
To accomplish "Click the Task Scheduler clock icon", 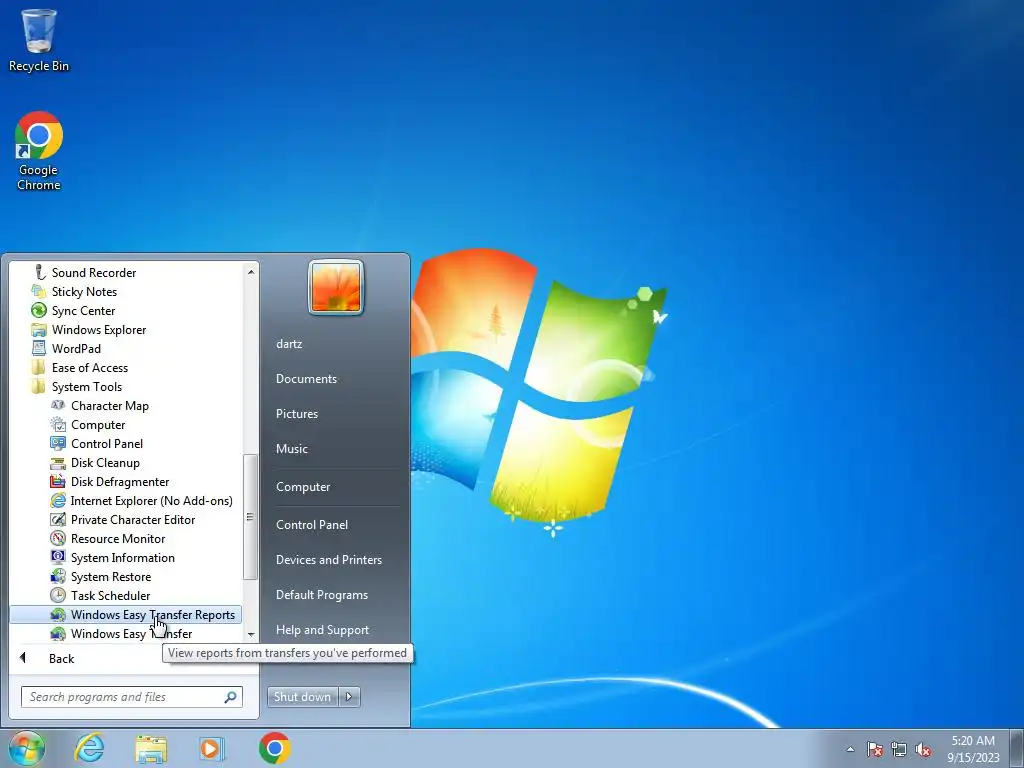I will coord(58,595).
